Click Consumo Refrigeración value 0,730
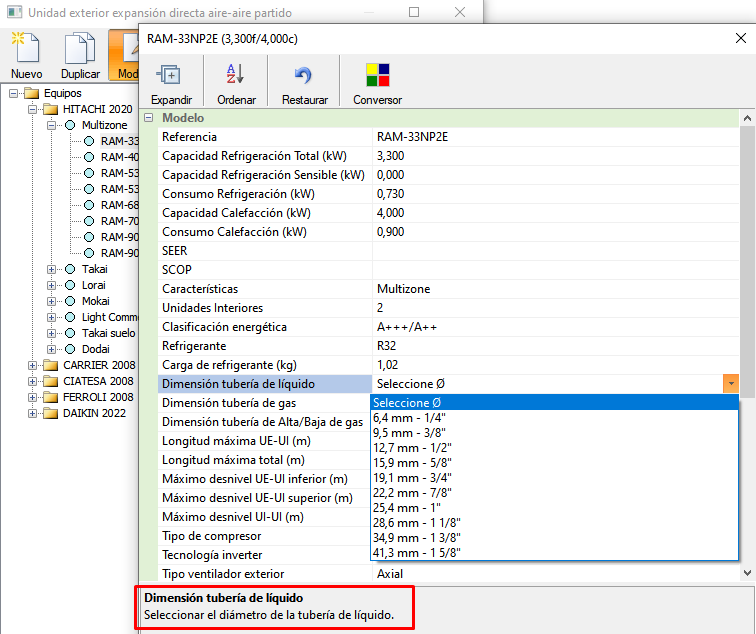The width and height of the screenshot is (756, 634). [555, 194]
